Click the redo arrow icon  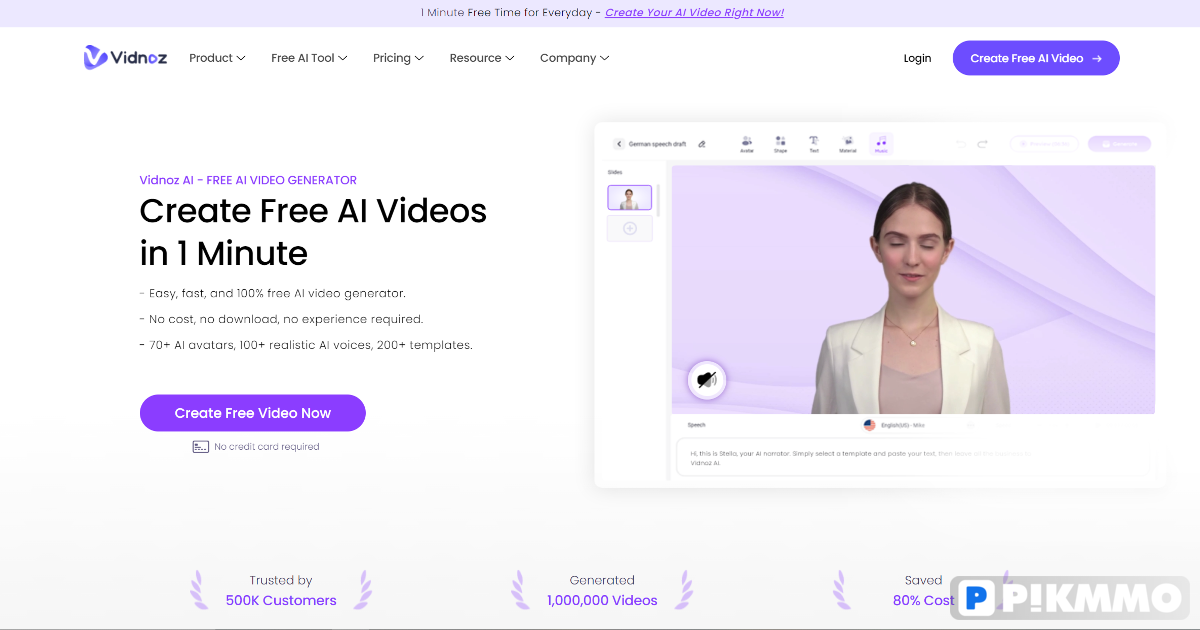(983, 144)
